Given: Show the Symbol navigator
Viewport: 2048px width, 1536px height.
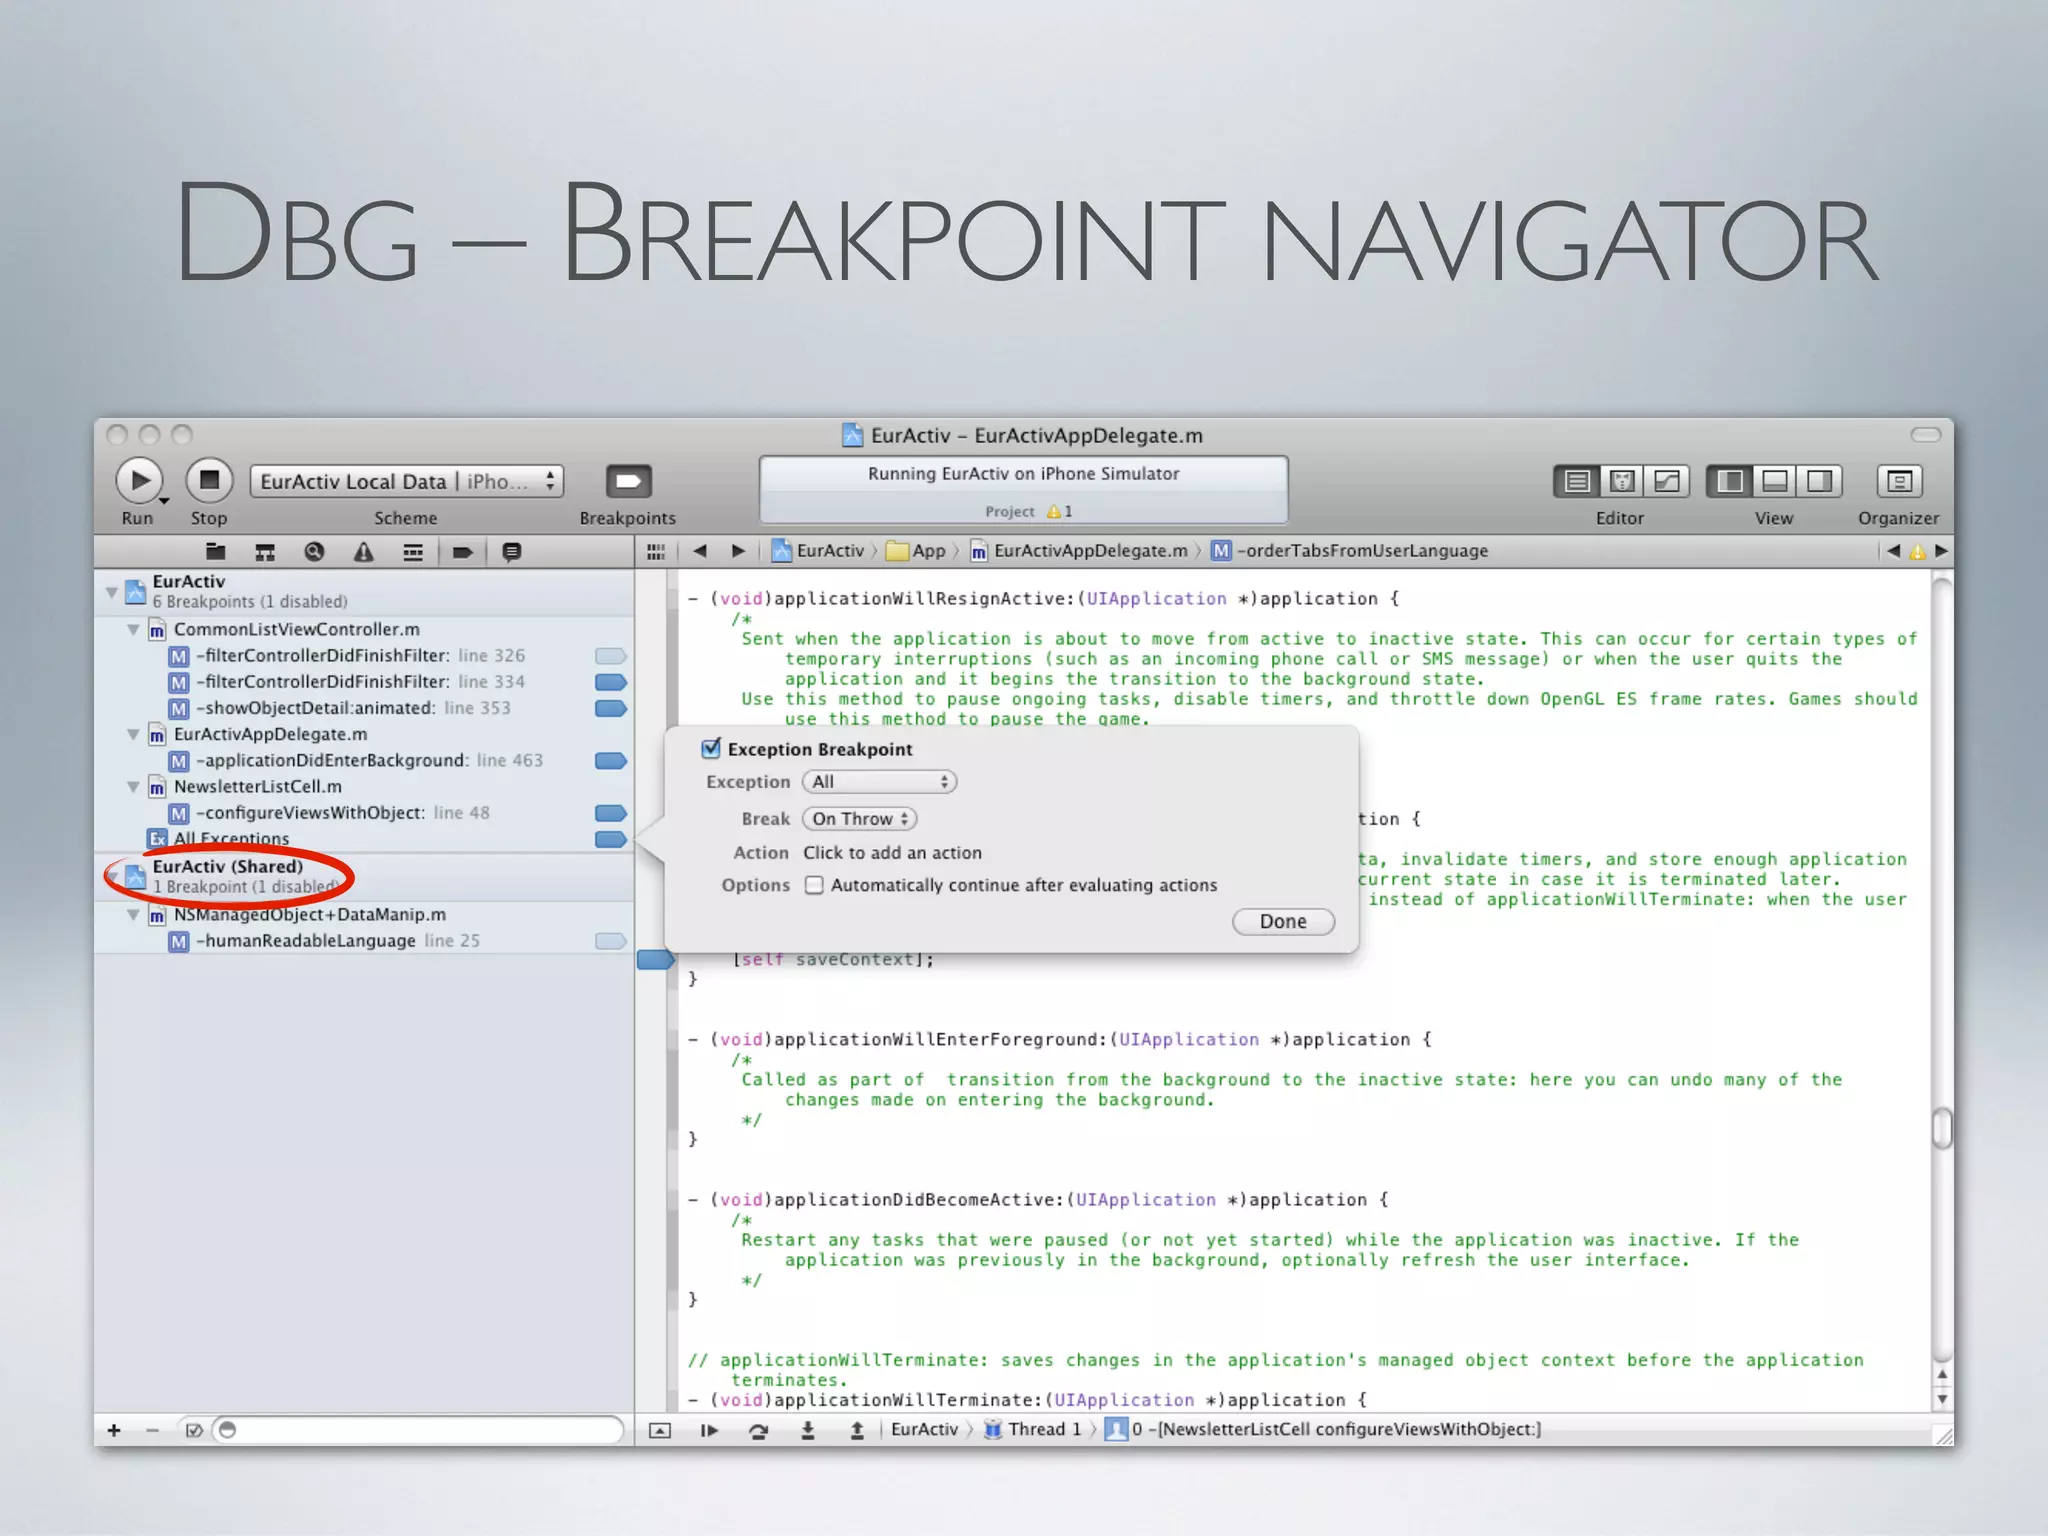Looking at the screenshot, I should (x=265, y=551).
